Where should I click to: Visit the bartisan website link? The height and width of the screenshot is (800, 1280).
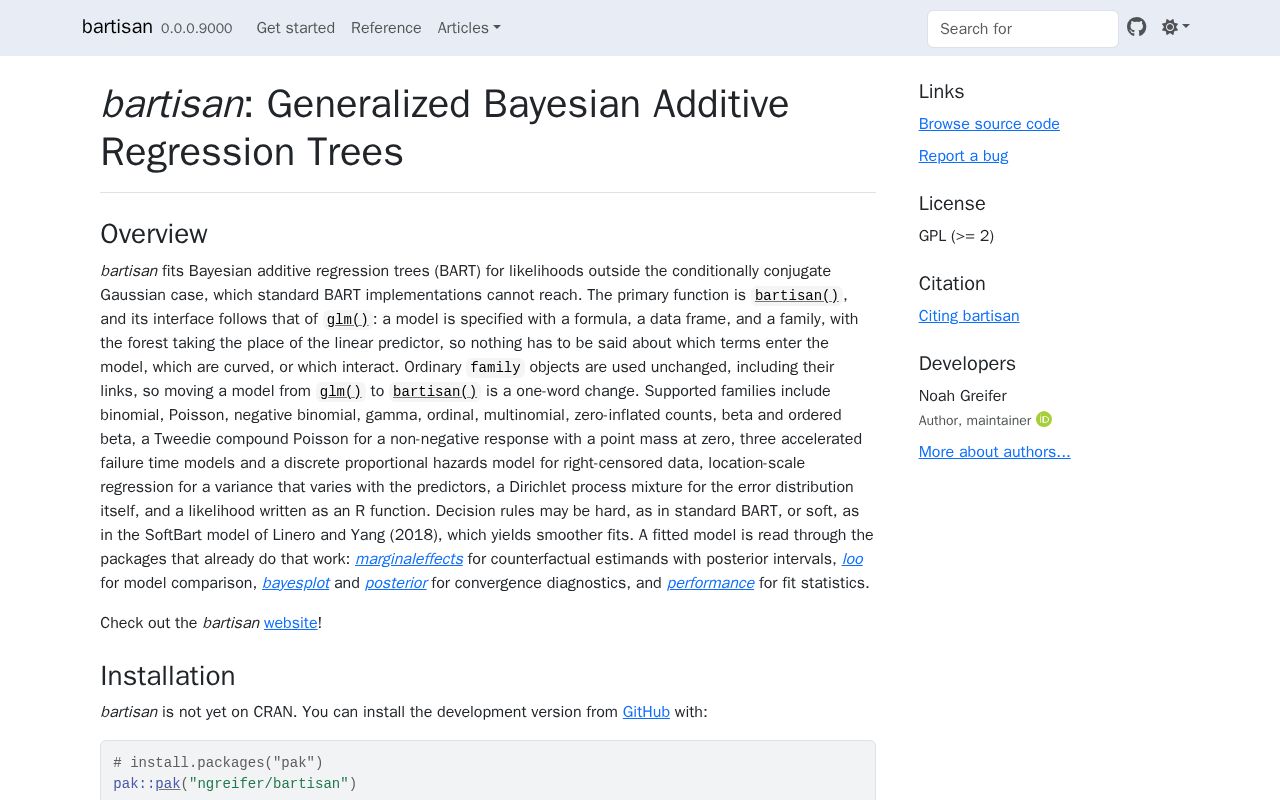(290, 623)
